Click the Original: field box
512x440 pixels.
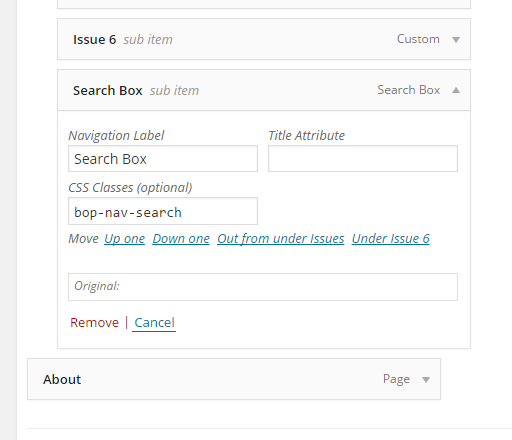[x=263, y=287]
